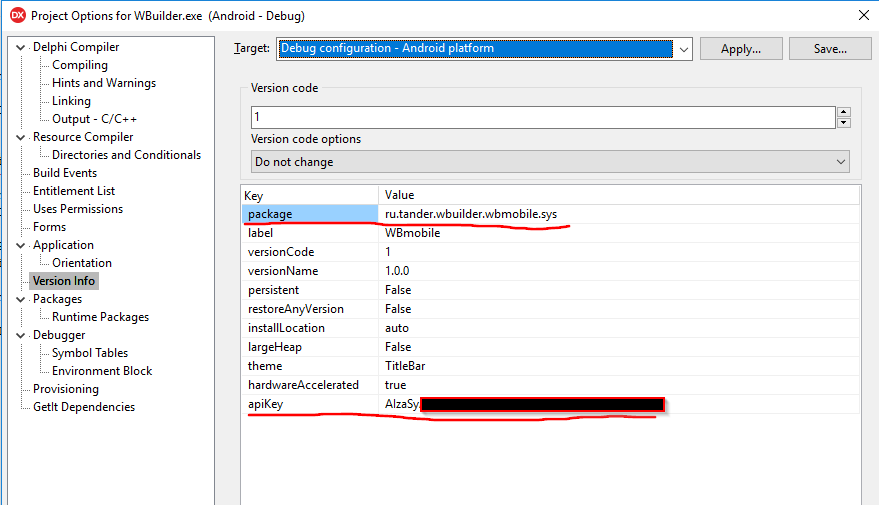This screenshot has height=505, width=879.
Task: Click the Apply... button
Action: (741, 49)
